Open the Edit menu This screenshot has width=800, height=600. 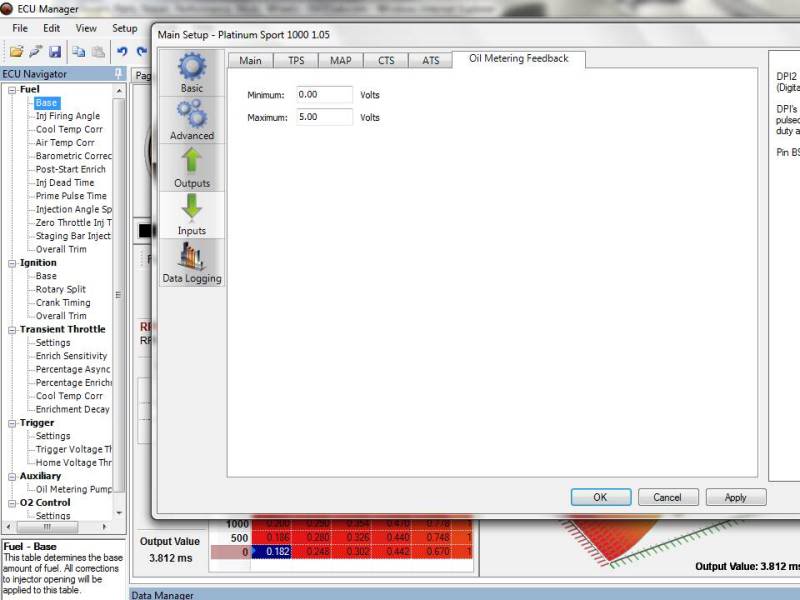52,29
